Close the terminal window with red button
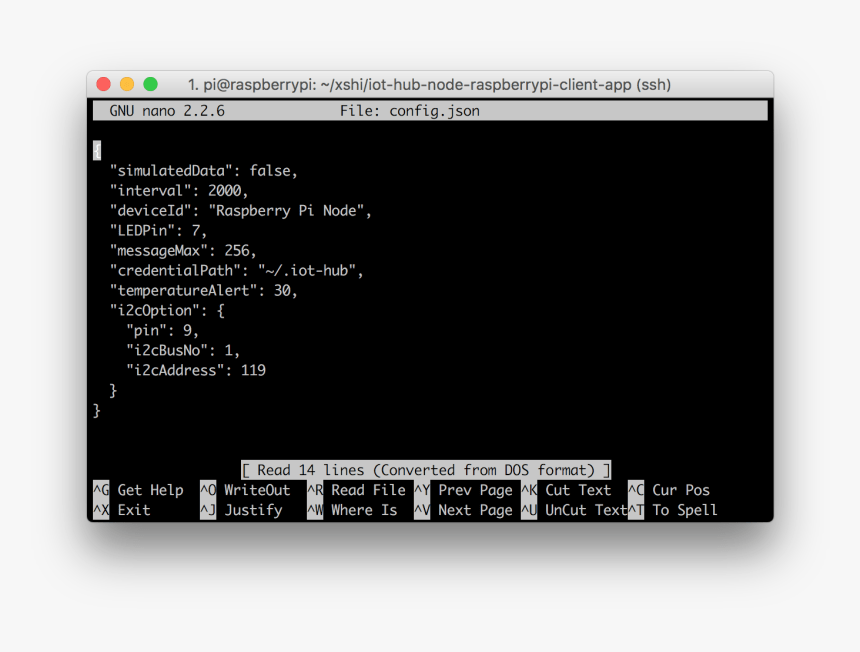860x652 pixels. coord(104,84)
